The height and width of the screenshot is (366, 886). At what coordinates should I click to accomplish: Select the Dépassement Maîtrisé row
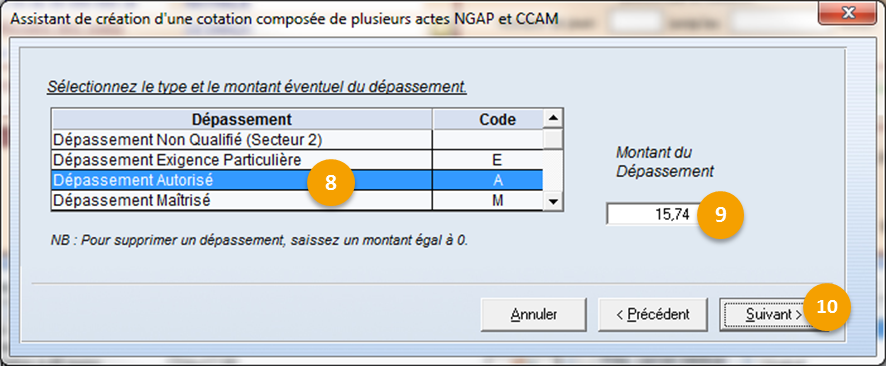(297, 201)
